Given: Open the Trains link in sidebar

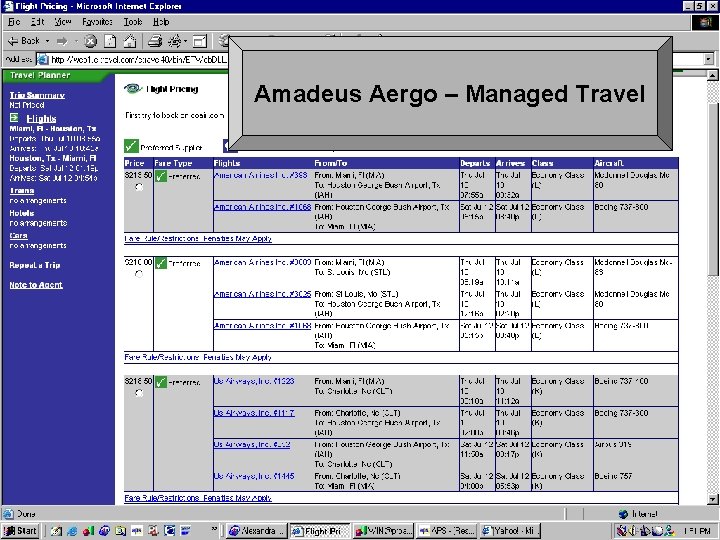Looking at the screenshot, I should [x=22, y=191].
